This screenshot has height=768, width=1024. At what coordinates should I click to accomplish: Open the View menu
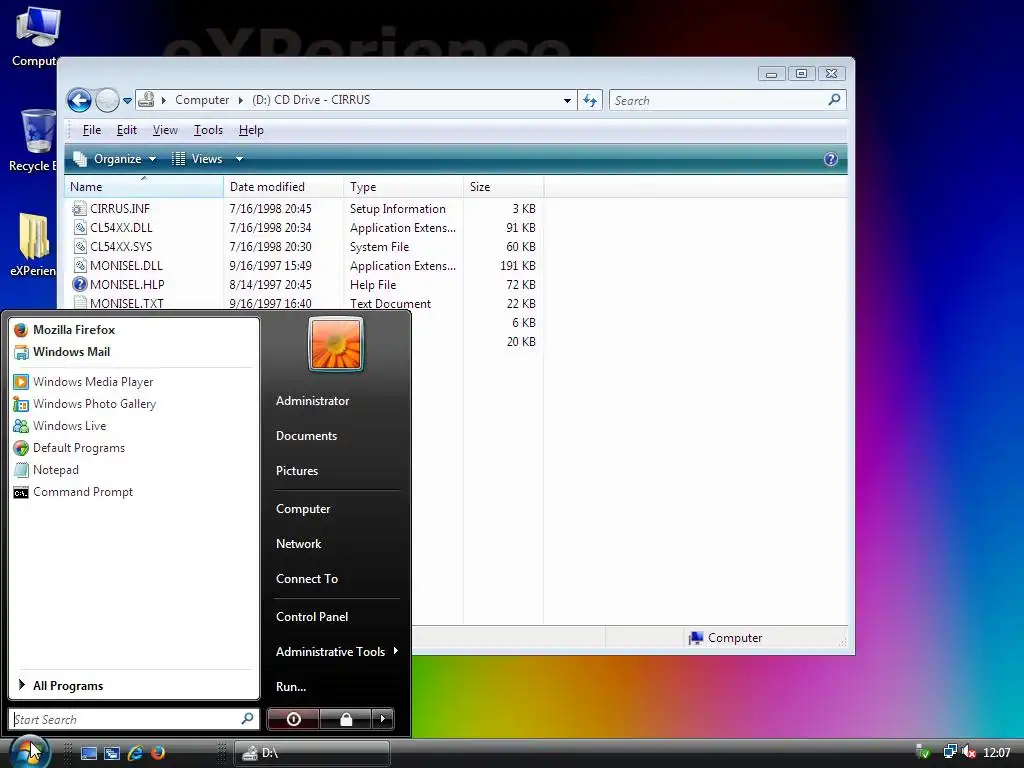[165, 130]
